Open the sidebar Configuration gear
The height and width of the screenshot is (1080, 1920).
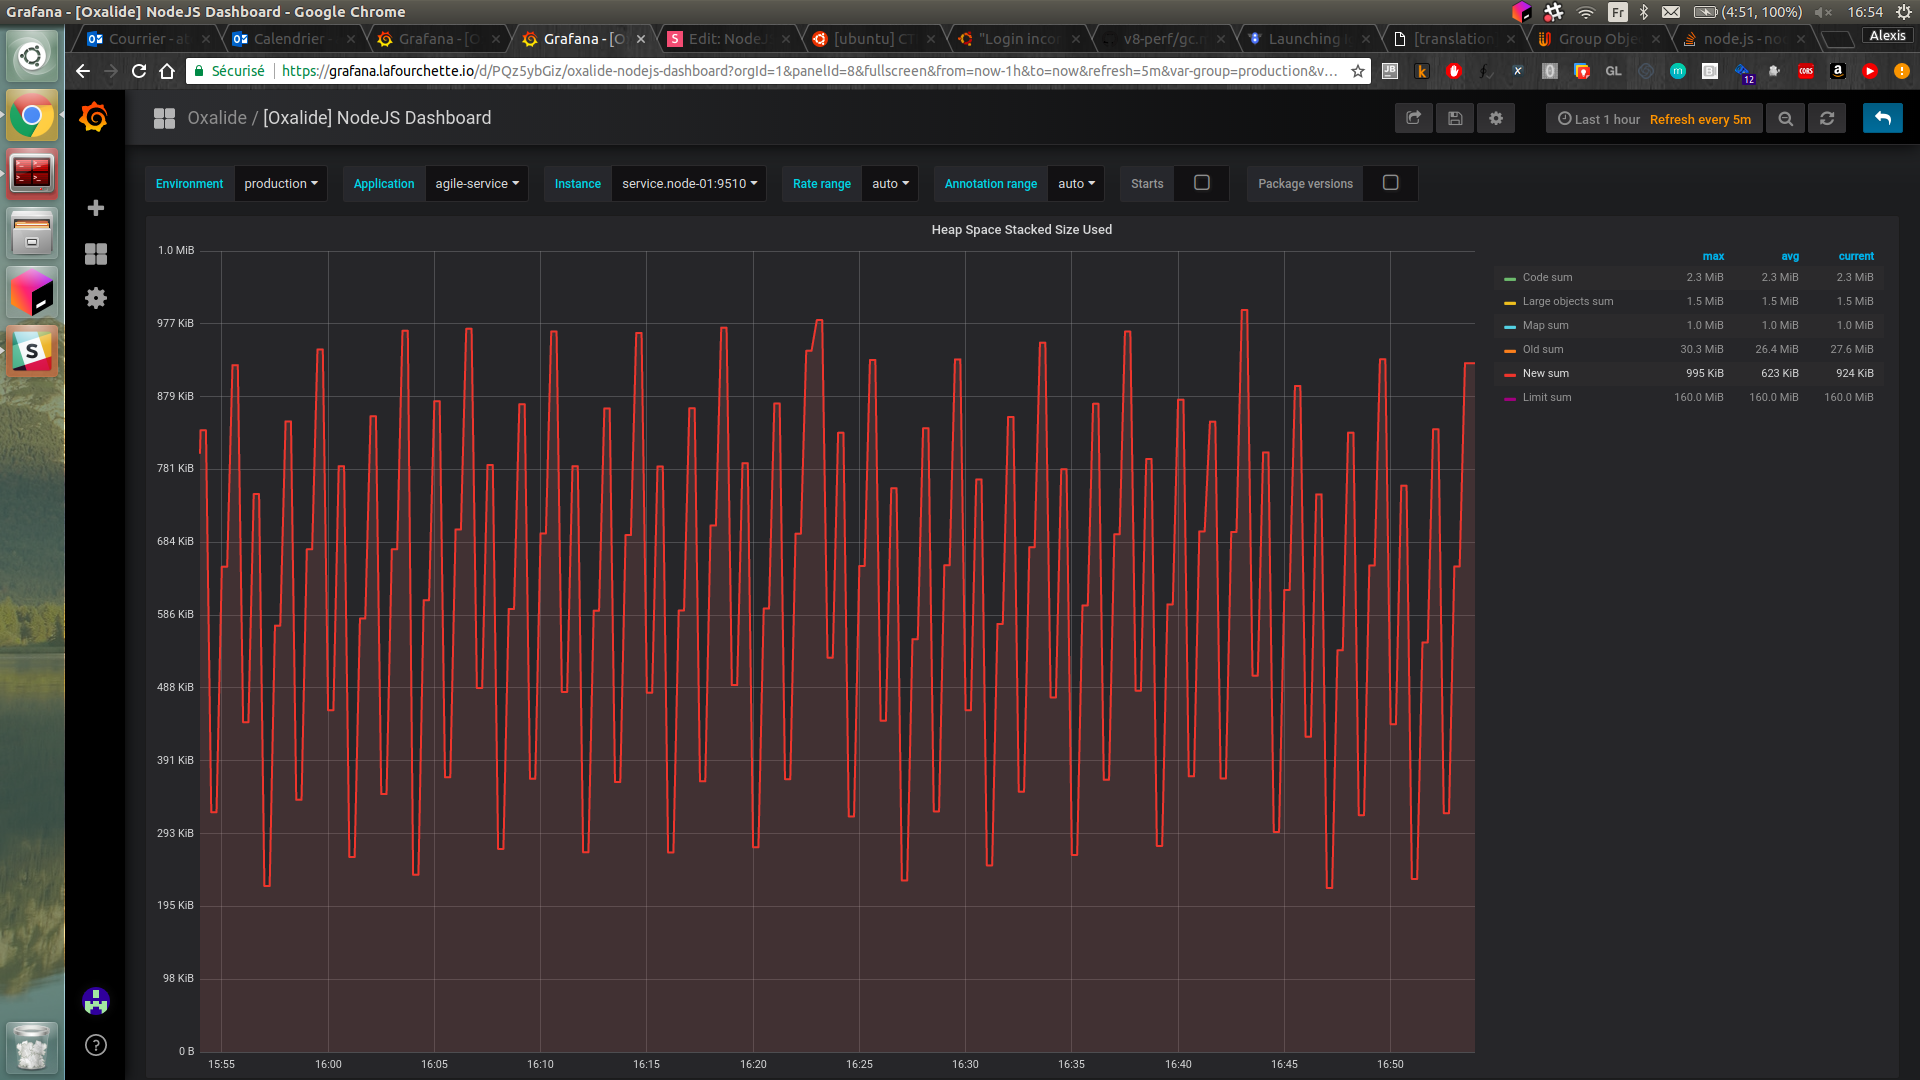coord(96,298)
